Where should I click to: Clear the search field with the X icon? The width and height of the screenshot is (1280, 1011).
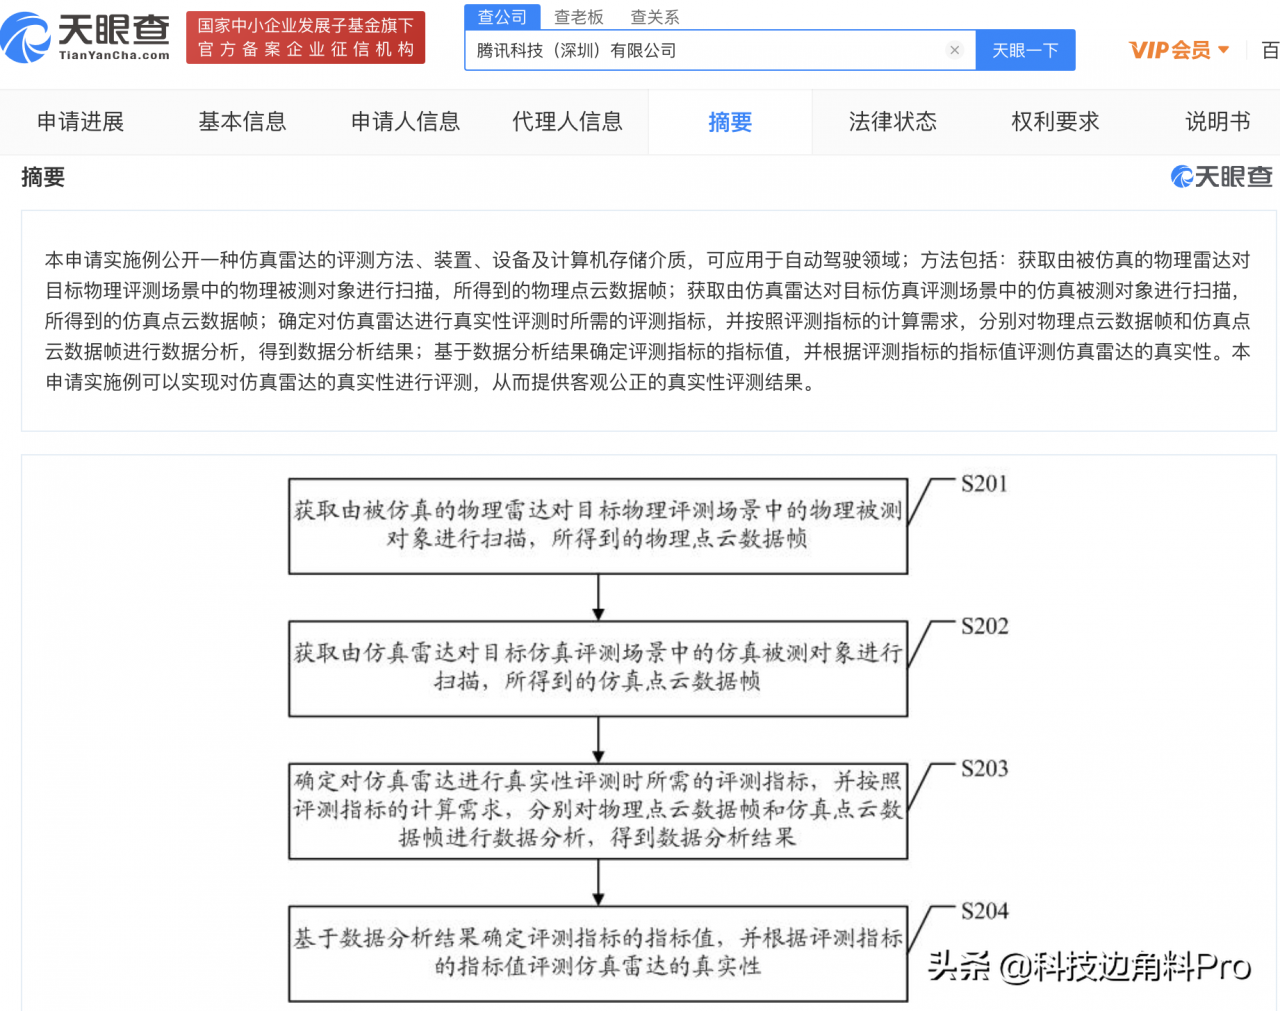[954, 50]
